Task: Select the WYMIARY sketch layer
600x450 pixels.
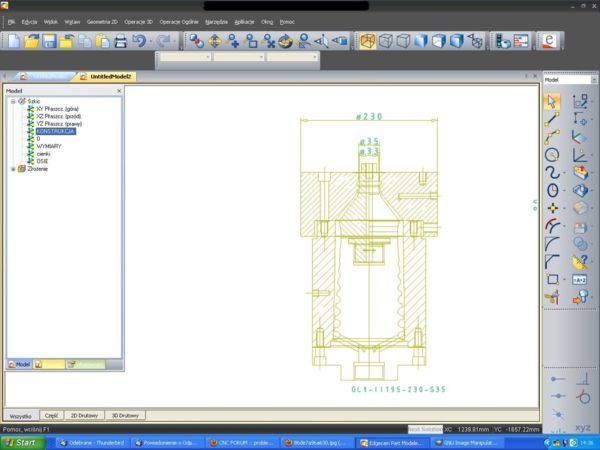Action: (x=49, y=146)
